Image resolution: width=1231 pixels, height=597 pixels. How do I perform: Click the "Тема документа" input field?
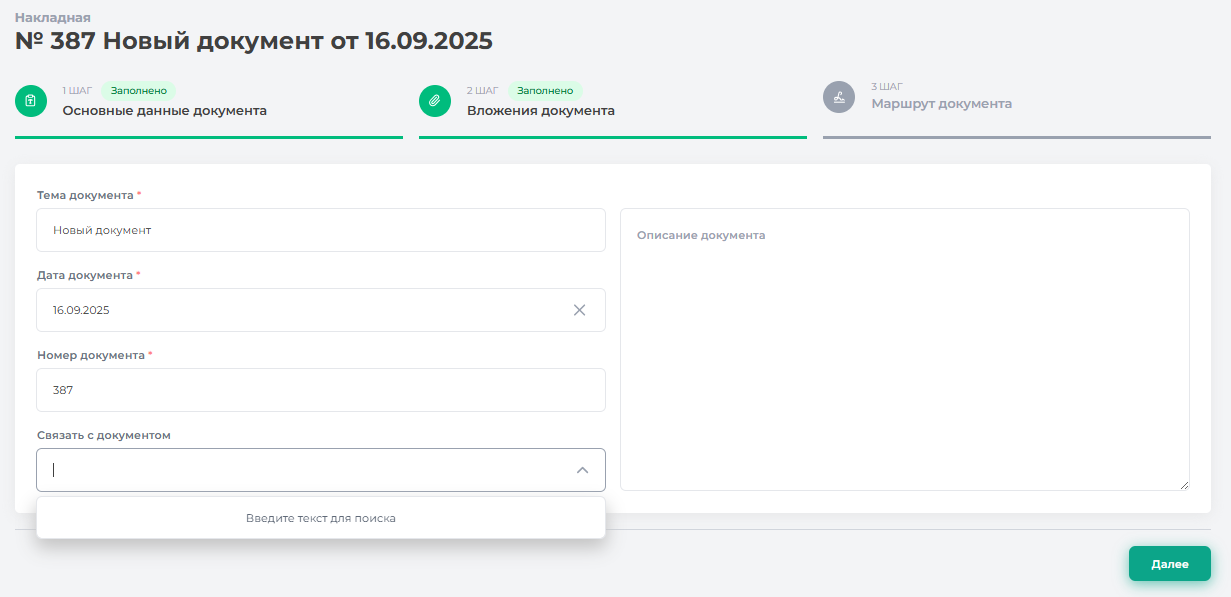point(320,230)
